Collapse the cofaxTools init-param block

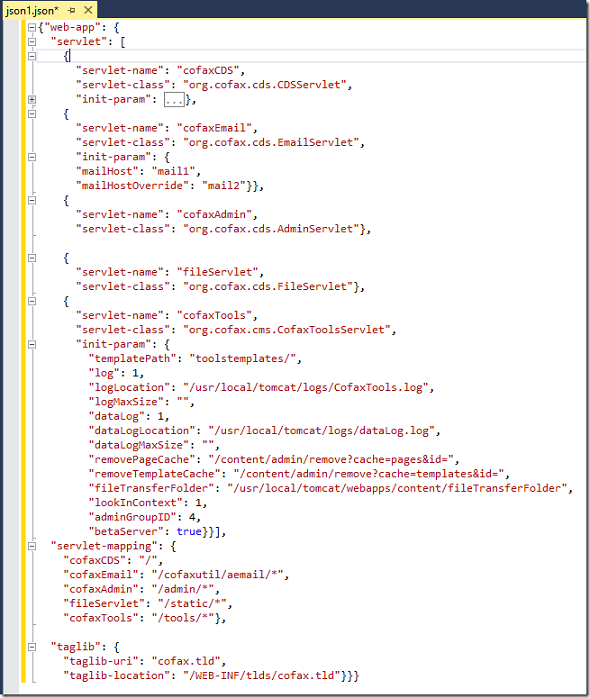click(32, 345)
